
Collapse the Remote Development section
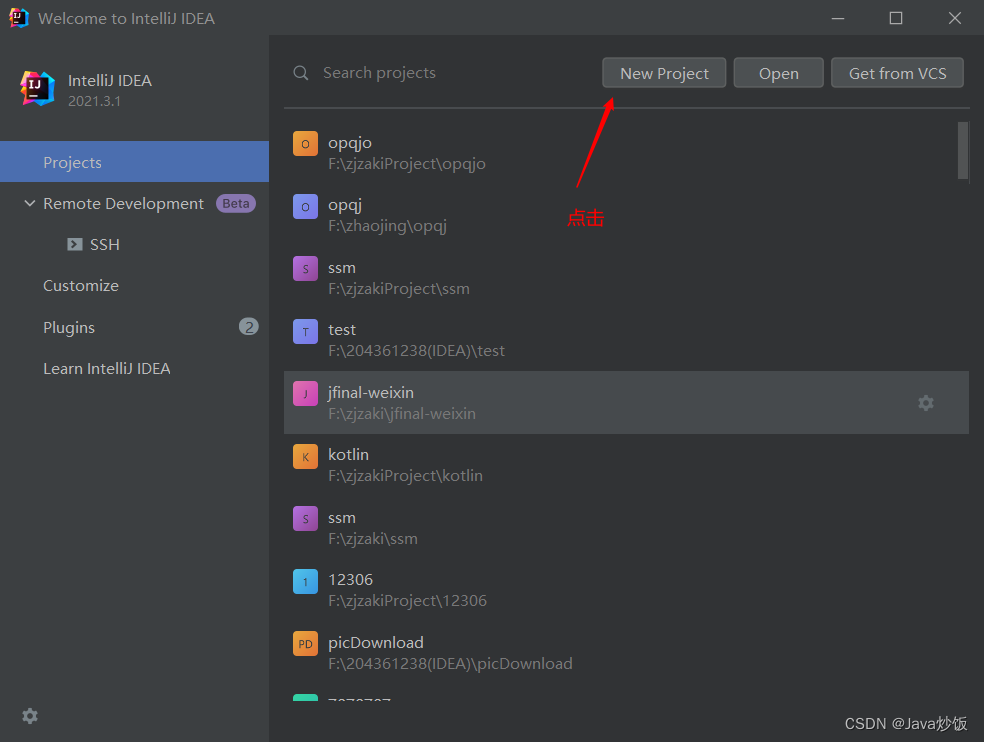[x=29, y=203]
